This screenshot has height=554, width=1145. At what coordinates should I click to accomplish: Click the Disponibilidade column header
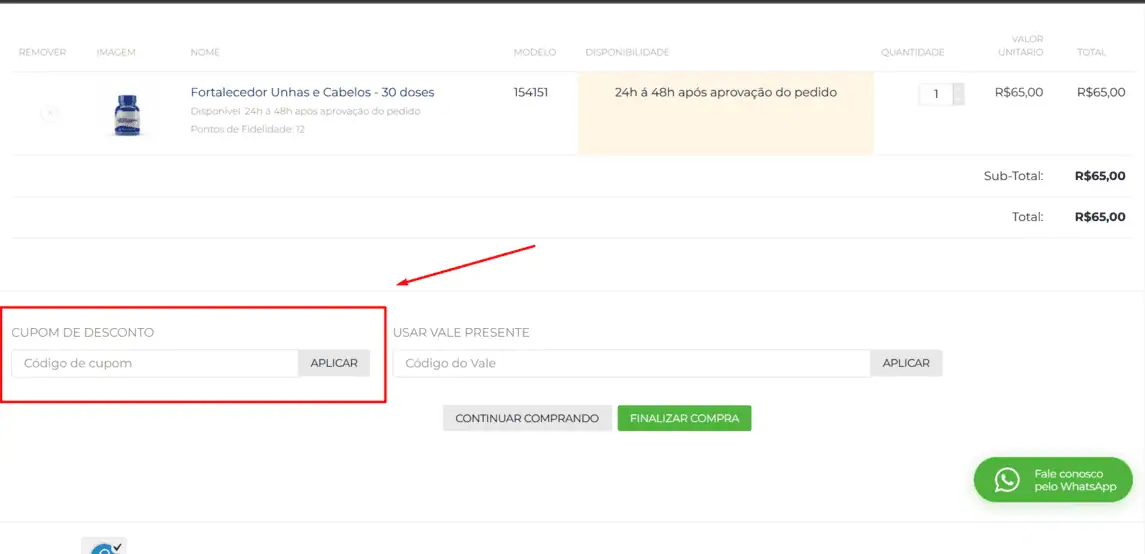click(x=627, y=52)
